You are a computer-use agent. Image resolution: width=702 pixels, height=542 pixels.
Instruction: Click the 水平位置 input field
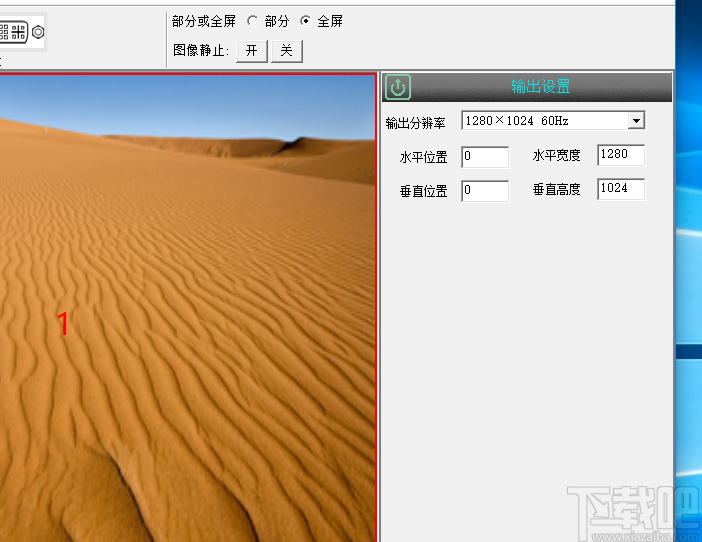click(x=485, y=157)
